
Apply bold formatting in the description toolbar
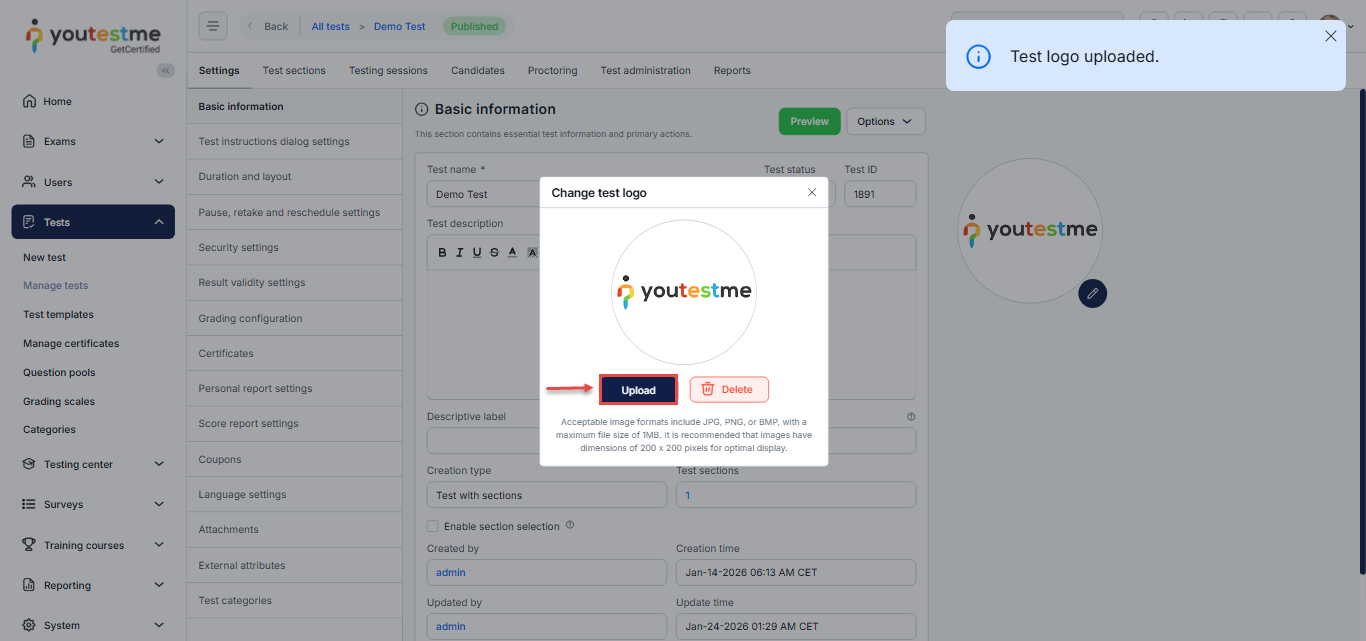(443, 252)
